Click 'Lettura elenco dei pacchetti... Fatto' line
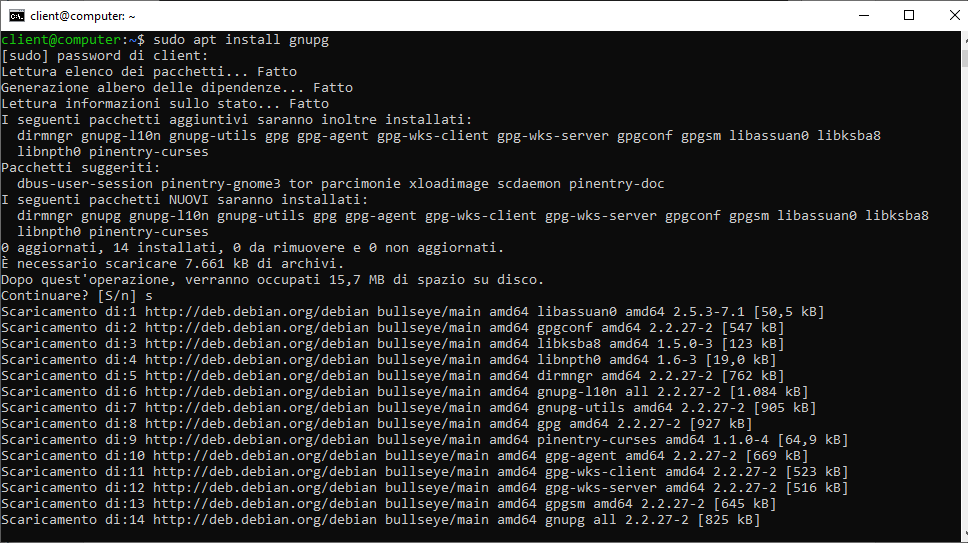This screenshot has height=543, width=968. coord(149,72)
